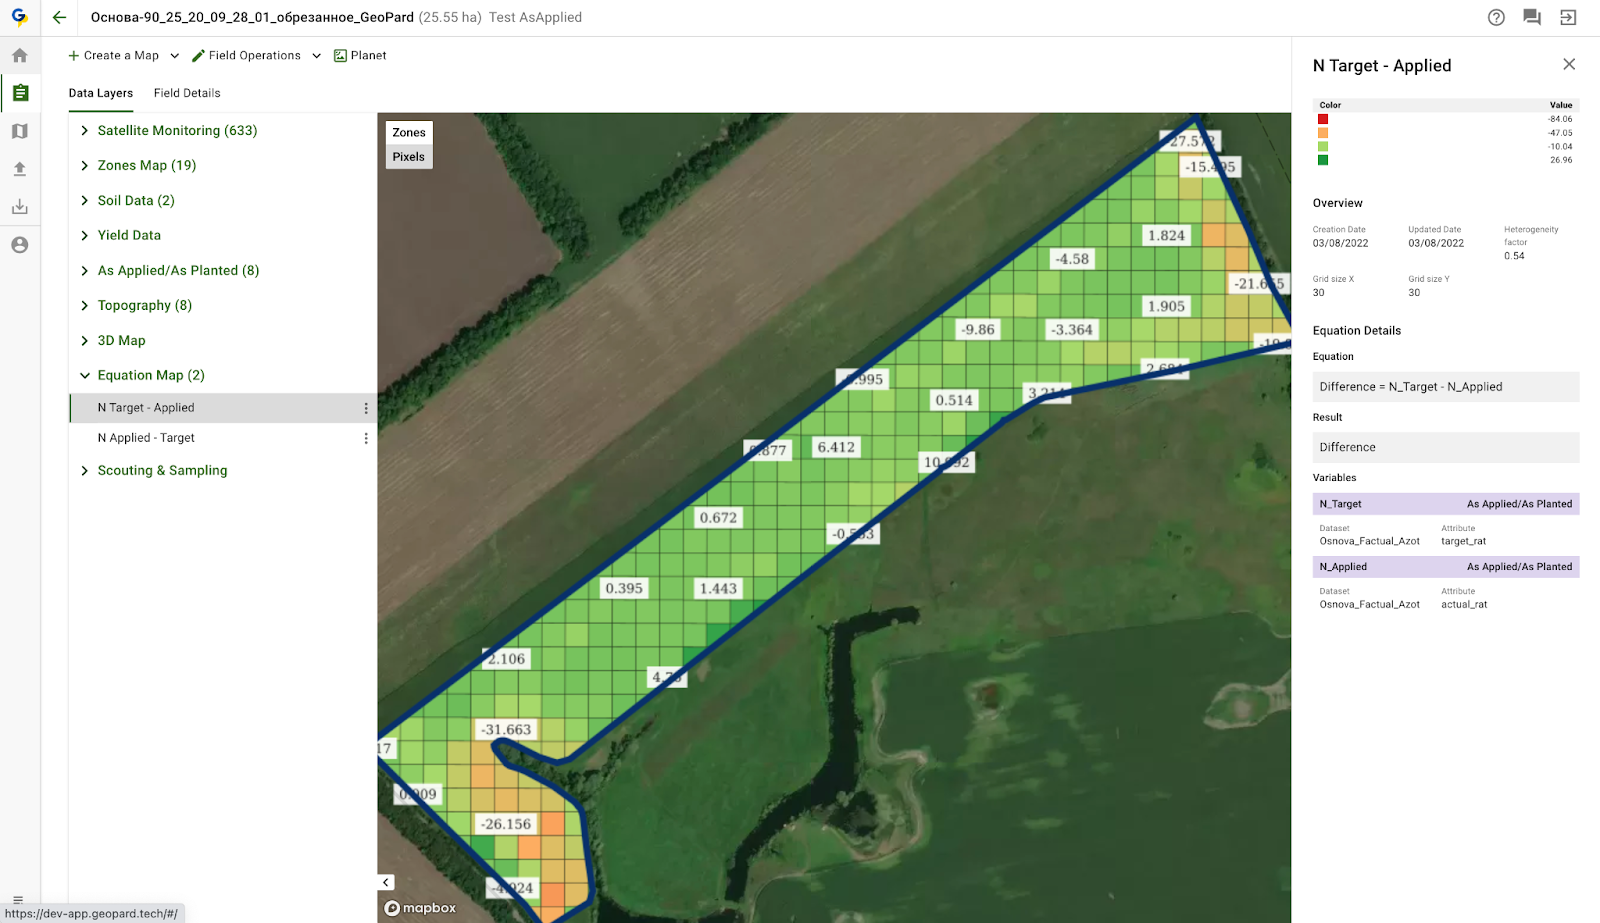Open the help question mark icon

[x=1496, y=17]
